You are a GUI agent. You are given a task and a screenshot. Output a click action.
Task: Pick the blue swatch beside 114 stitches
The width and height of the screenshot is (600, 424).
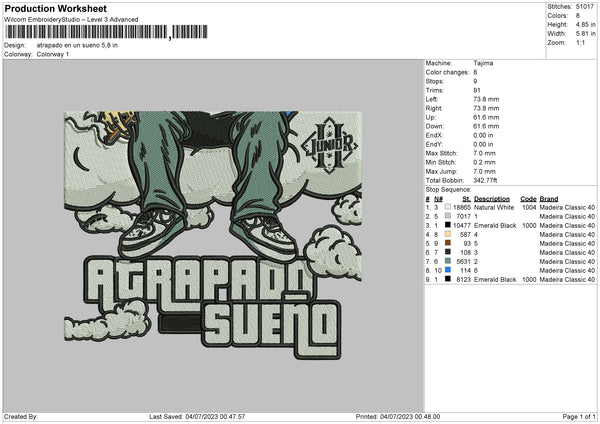pos(448,270)
